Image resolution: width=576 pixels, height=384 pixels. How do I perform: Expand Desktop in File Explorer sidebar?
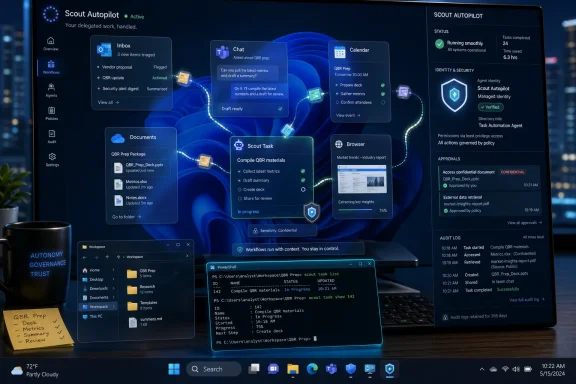(114, 279)
